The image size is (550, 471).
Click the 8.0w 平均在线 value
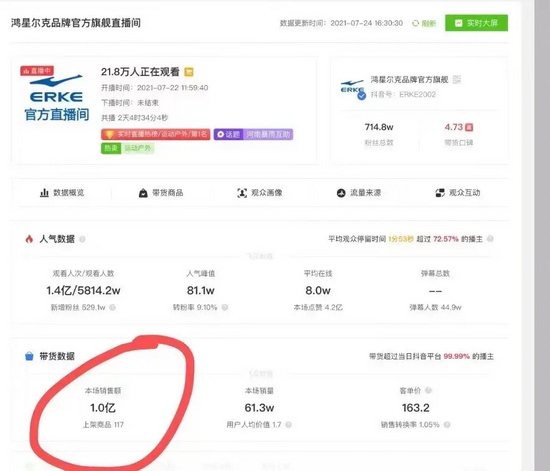tap(318, 290)
